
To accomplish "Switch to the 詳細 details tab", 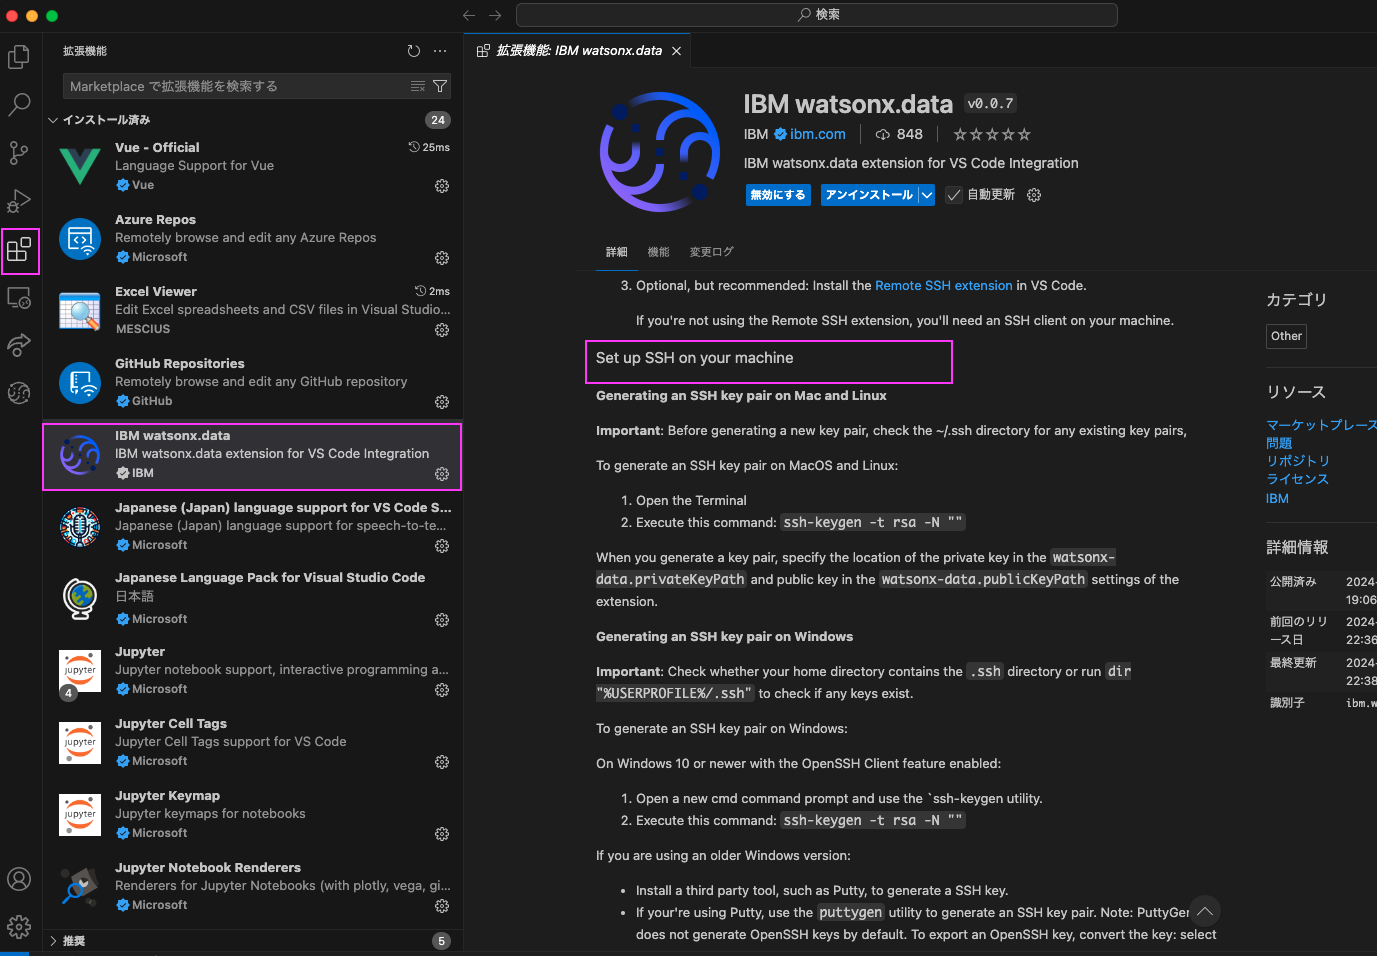I will pos(617,252).
